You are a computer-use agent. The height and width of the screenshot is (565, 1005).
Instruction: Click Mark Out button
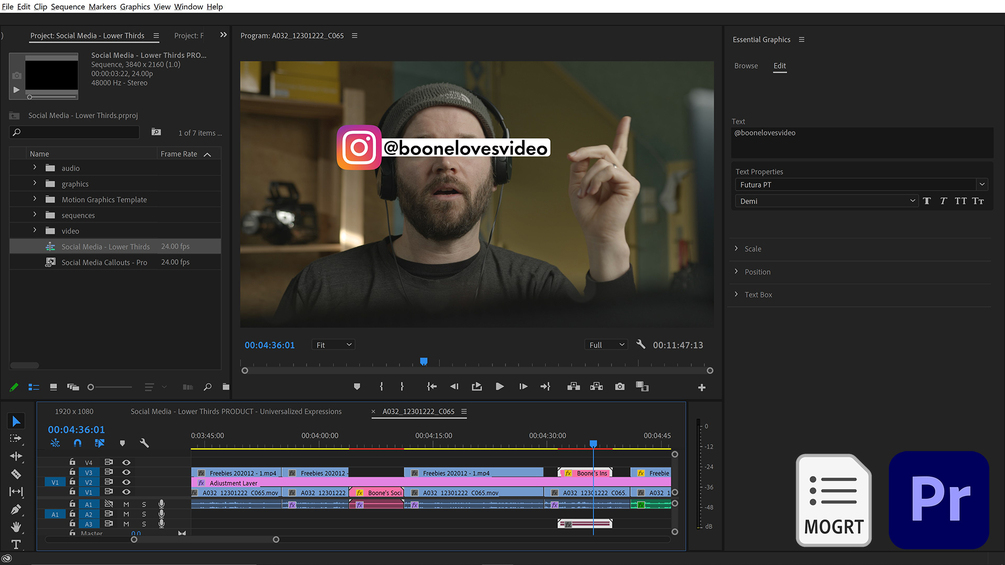[x=402, y=386]
